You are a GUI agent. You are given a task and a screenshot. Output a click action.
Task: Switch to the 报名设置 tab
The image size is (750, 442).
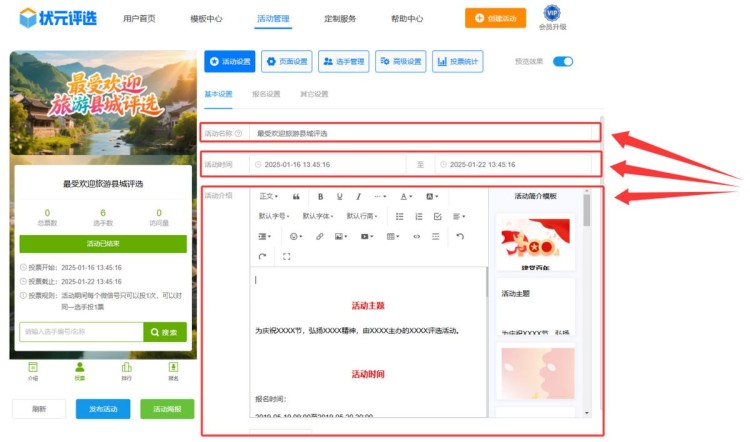point(266,94)
